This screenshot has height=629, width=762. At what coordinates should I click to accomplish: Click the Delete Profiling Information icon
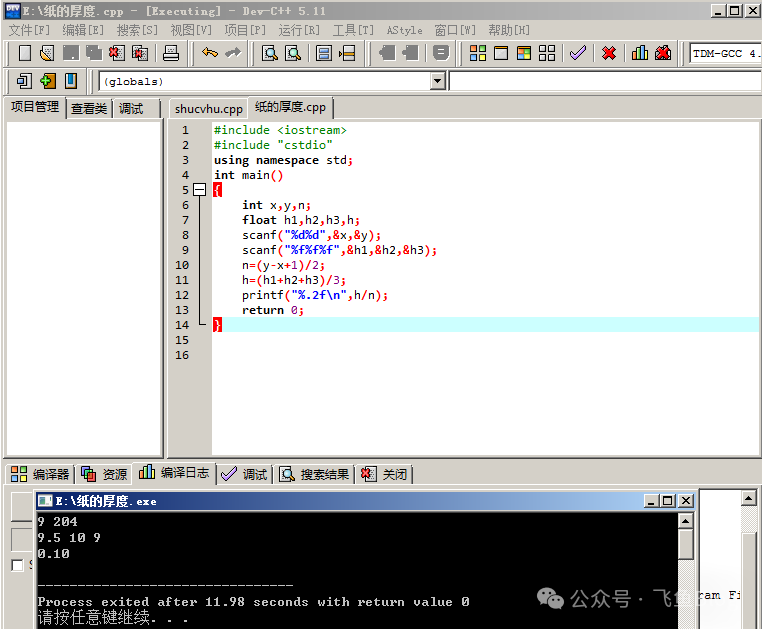(663, 52)
